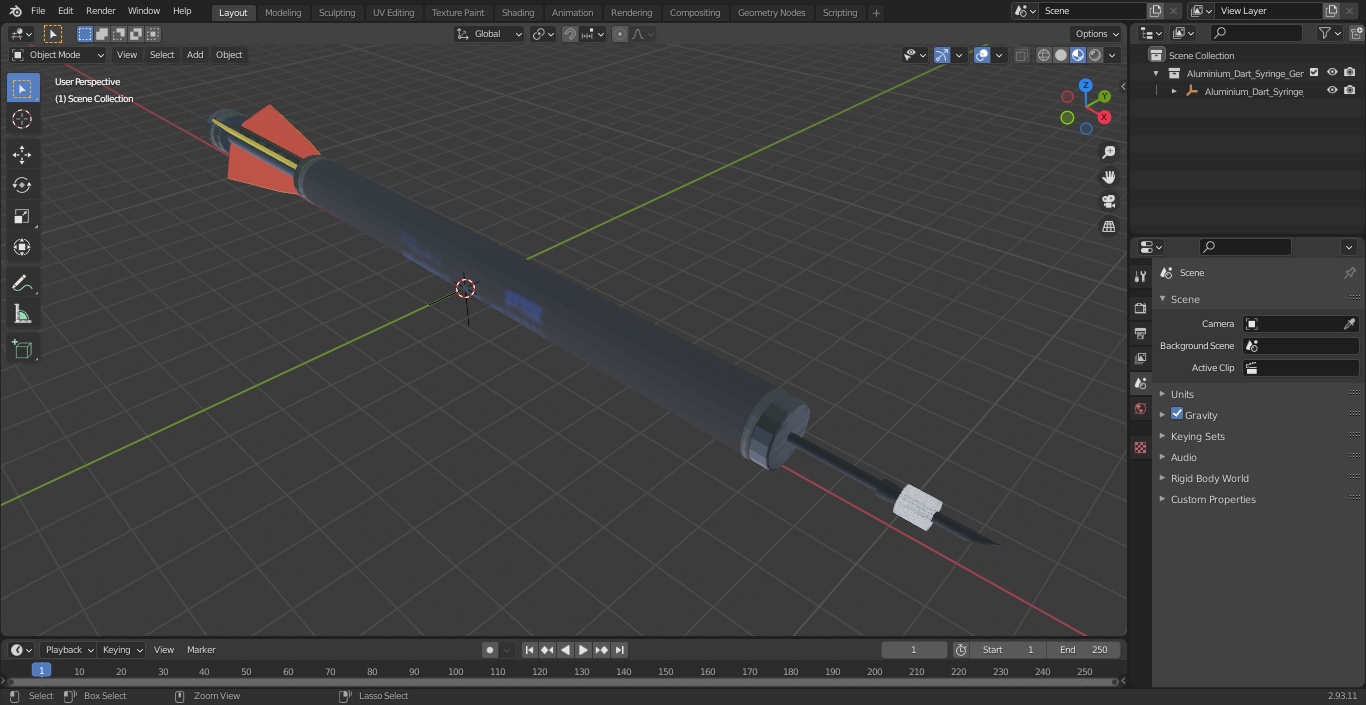Hide Aluminium_Dart_Syringe_Ger collection in viewport
The height and width of the screenshot is (705, 1366).
1332,73
